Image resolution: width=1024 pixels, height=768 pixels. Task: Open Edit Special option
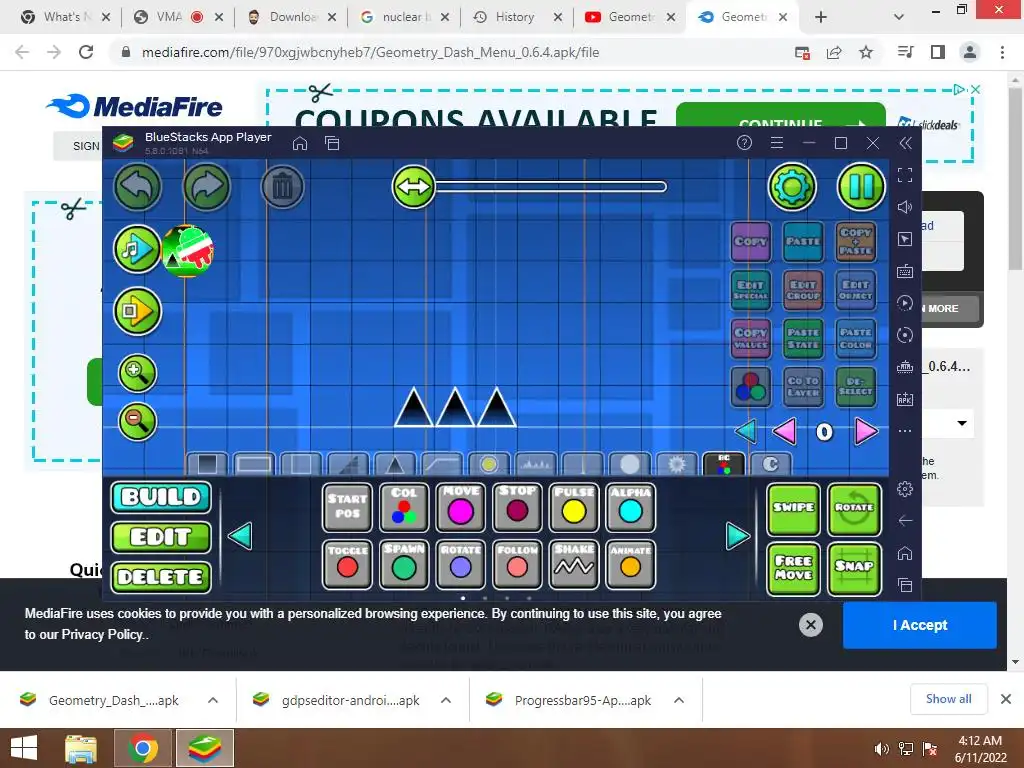pyautogui.click(x=751, y=289)
